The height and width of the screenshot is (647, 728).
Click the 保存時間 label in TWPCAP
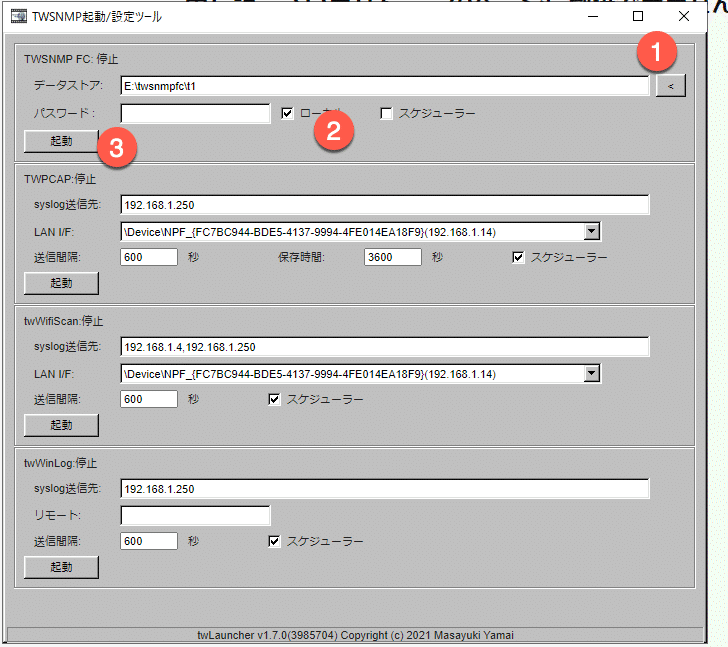point(301,257)
